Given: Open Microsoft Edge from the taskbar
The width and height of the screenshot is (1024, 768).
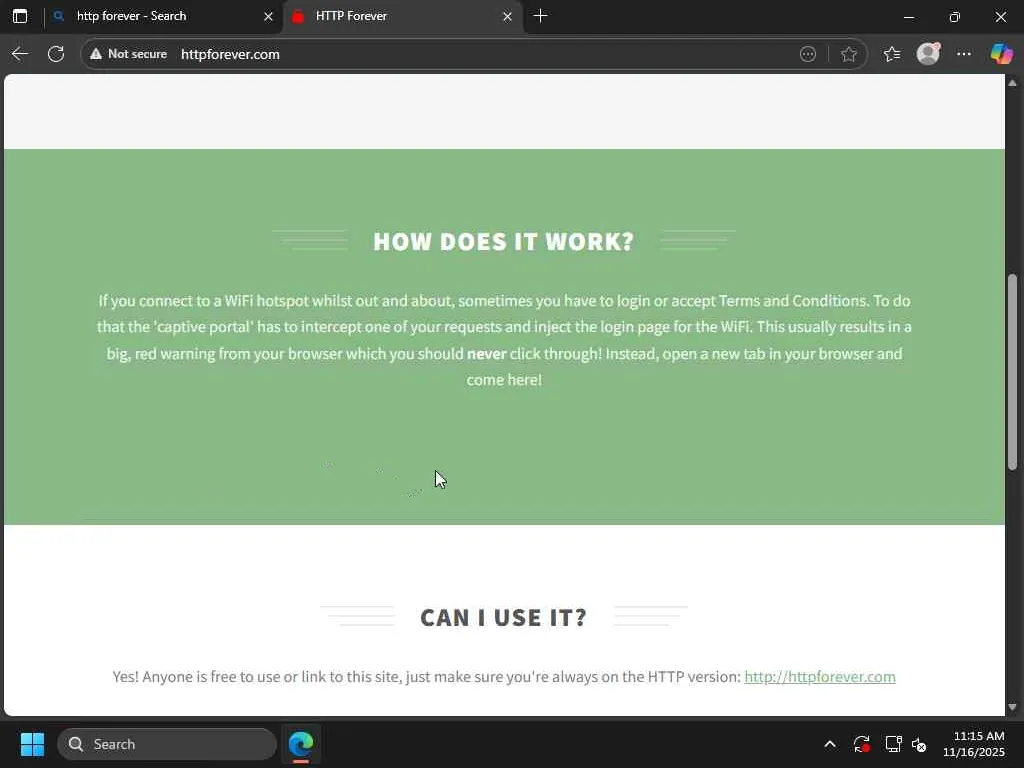Looking at the screenshot, I should pyautogui.click(x=301, y=744).
